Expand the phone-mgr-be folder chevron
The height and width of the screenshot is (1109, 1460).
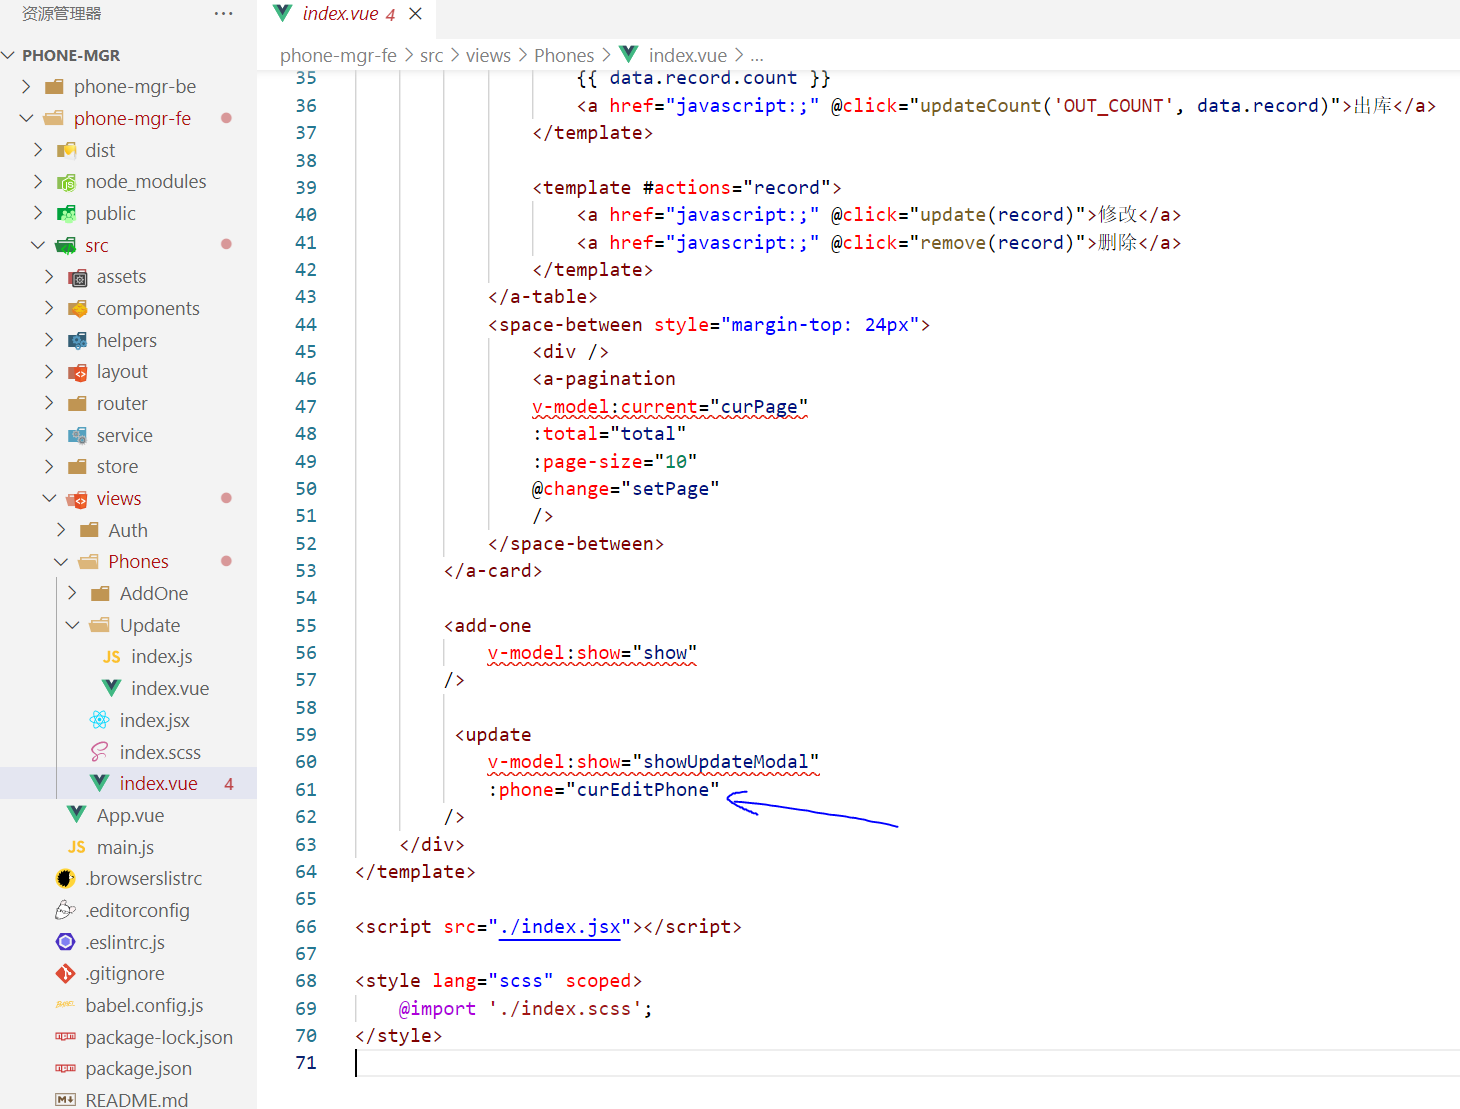tap(27, 87)
